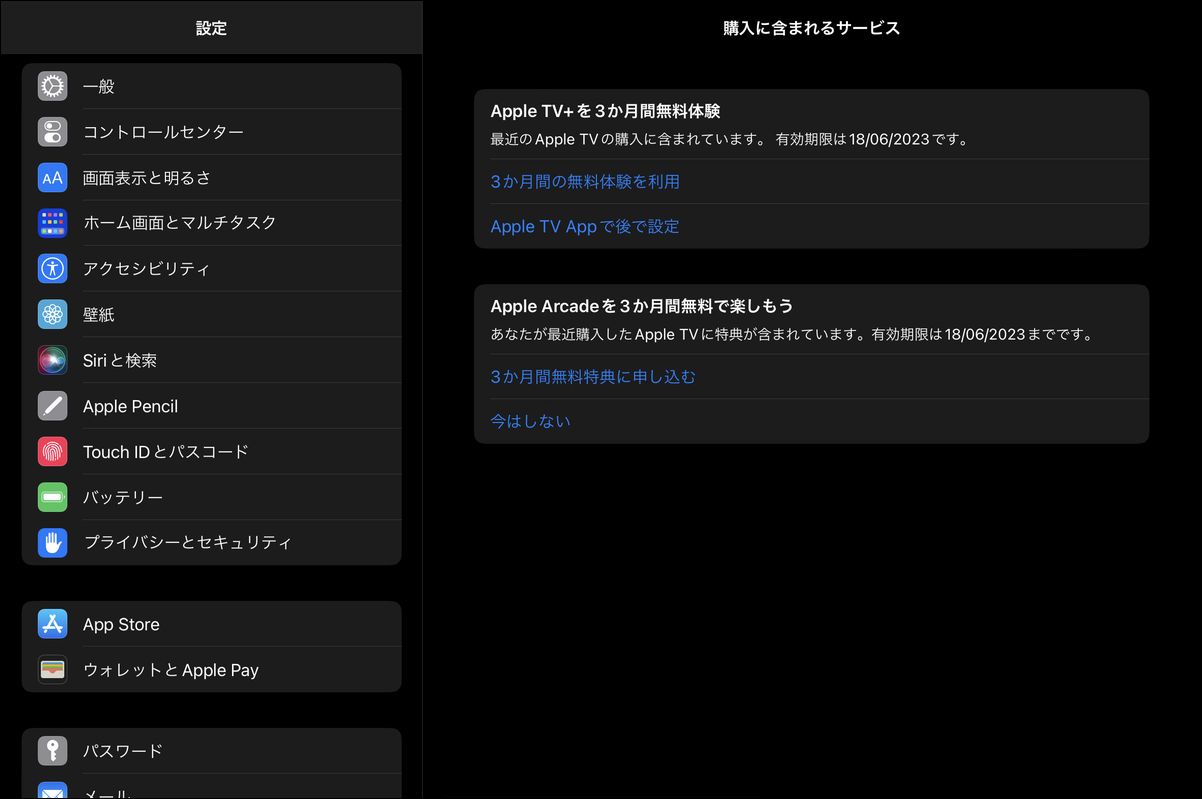1202x799 pixels.
Task: Click Apple Arcade expiry description text
Action: pyautogui.click(x=794, y=334)
